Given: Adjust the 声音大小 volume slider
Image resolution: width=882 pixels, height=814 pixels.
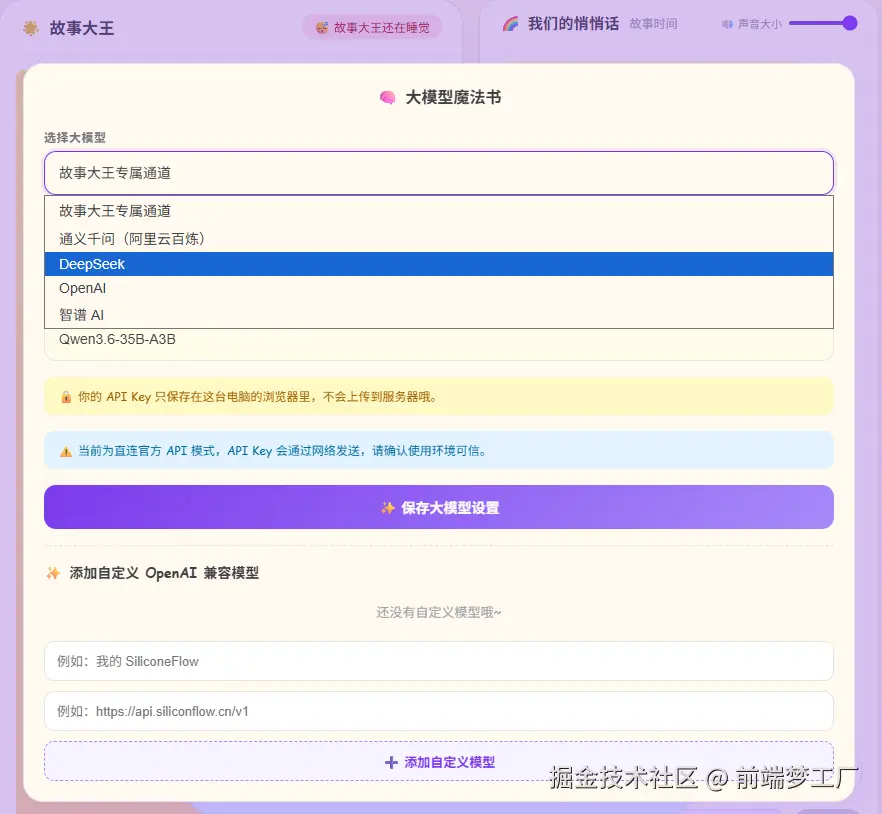Looking at the screenshot, I should point(823,23).
